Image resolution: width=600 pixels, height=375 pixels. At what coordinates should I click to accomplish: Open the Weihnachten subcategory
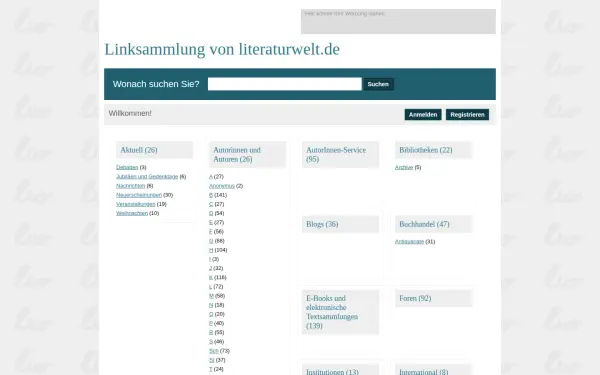click(132, 213)
